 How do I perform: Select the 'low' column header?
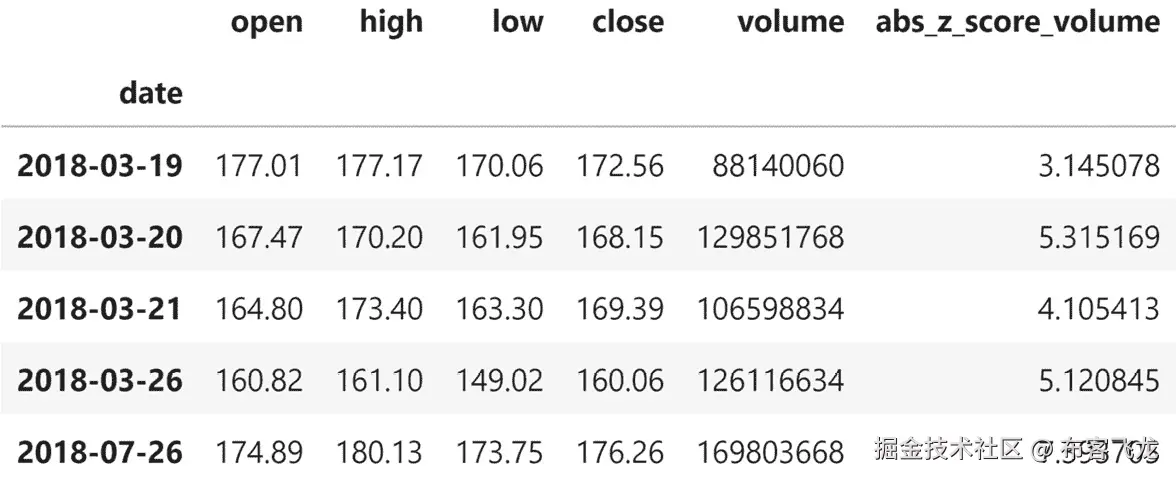coord(517,22)
